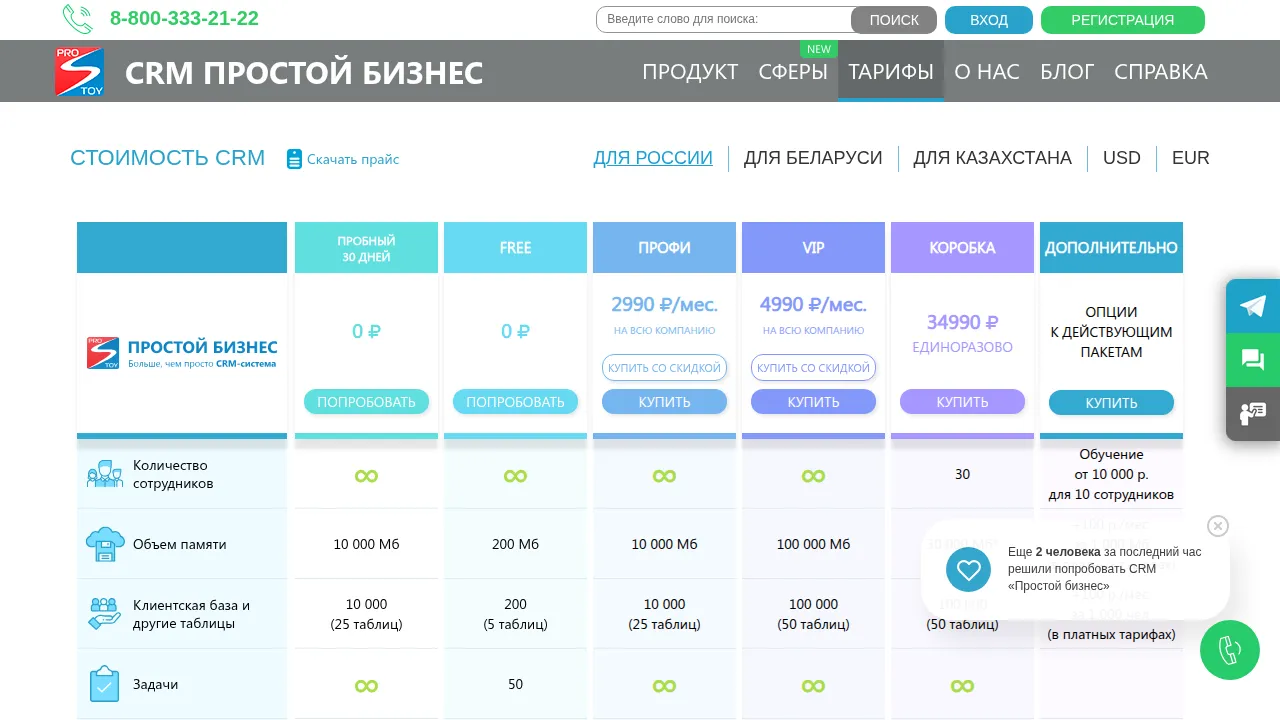Open the СФЕРЫ menu

click(793, 72)
